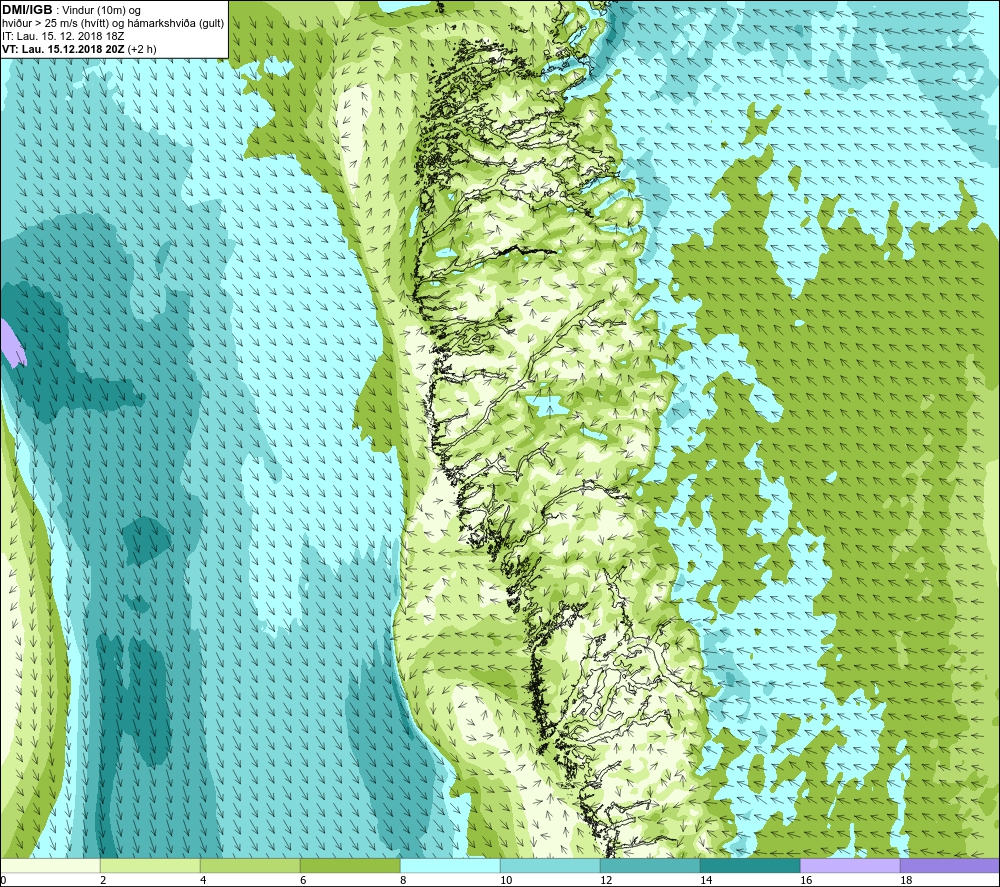
Task: Click the 'VT: Lau. 15.12.2018 20Z' valid time
Action: [63, 48]
